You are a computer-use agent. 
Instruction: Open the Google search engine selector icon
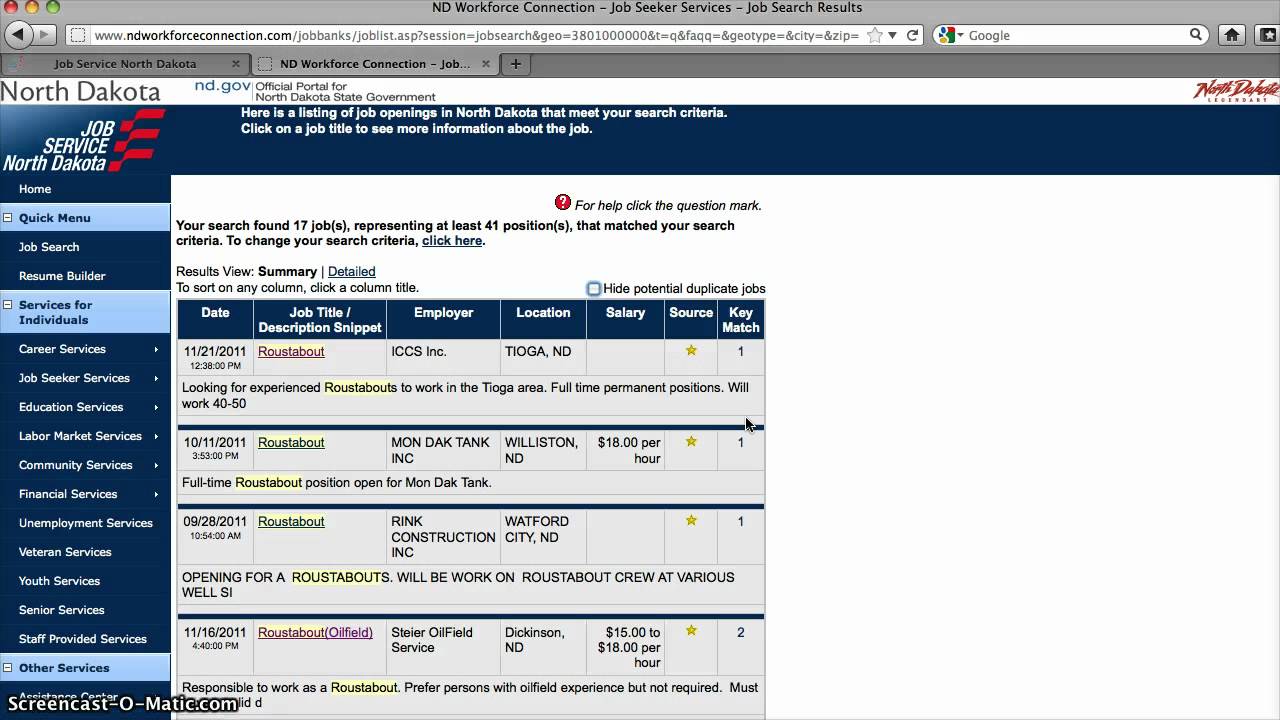pos(948,35)
